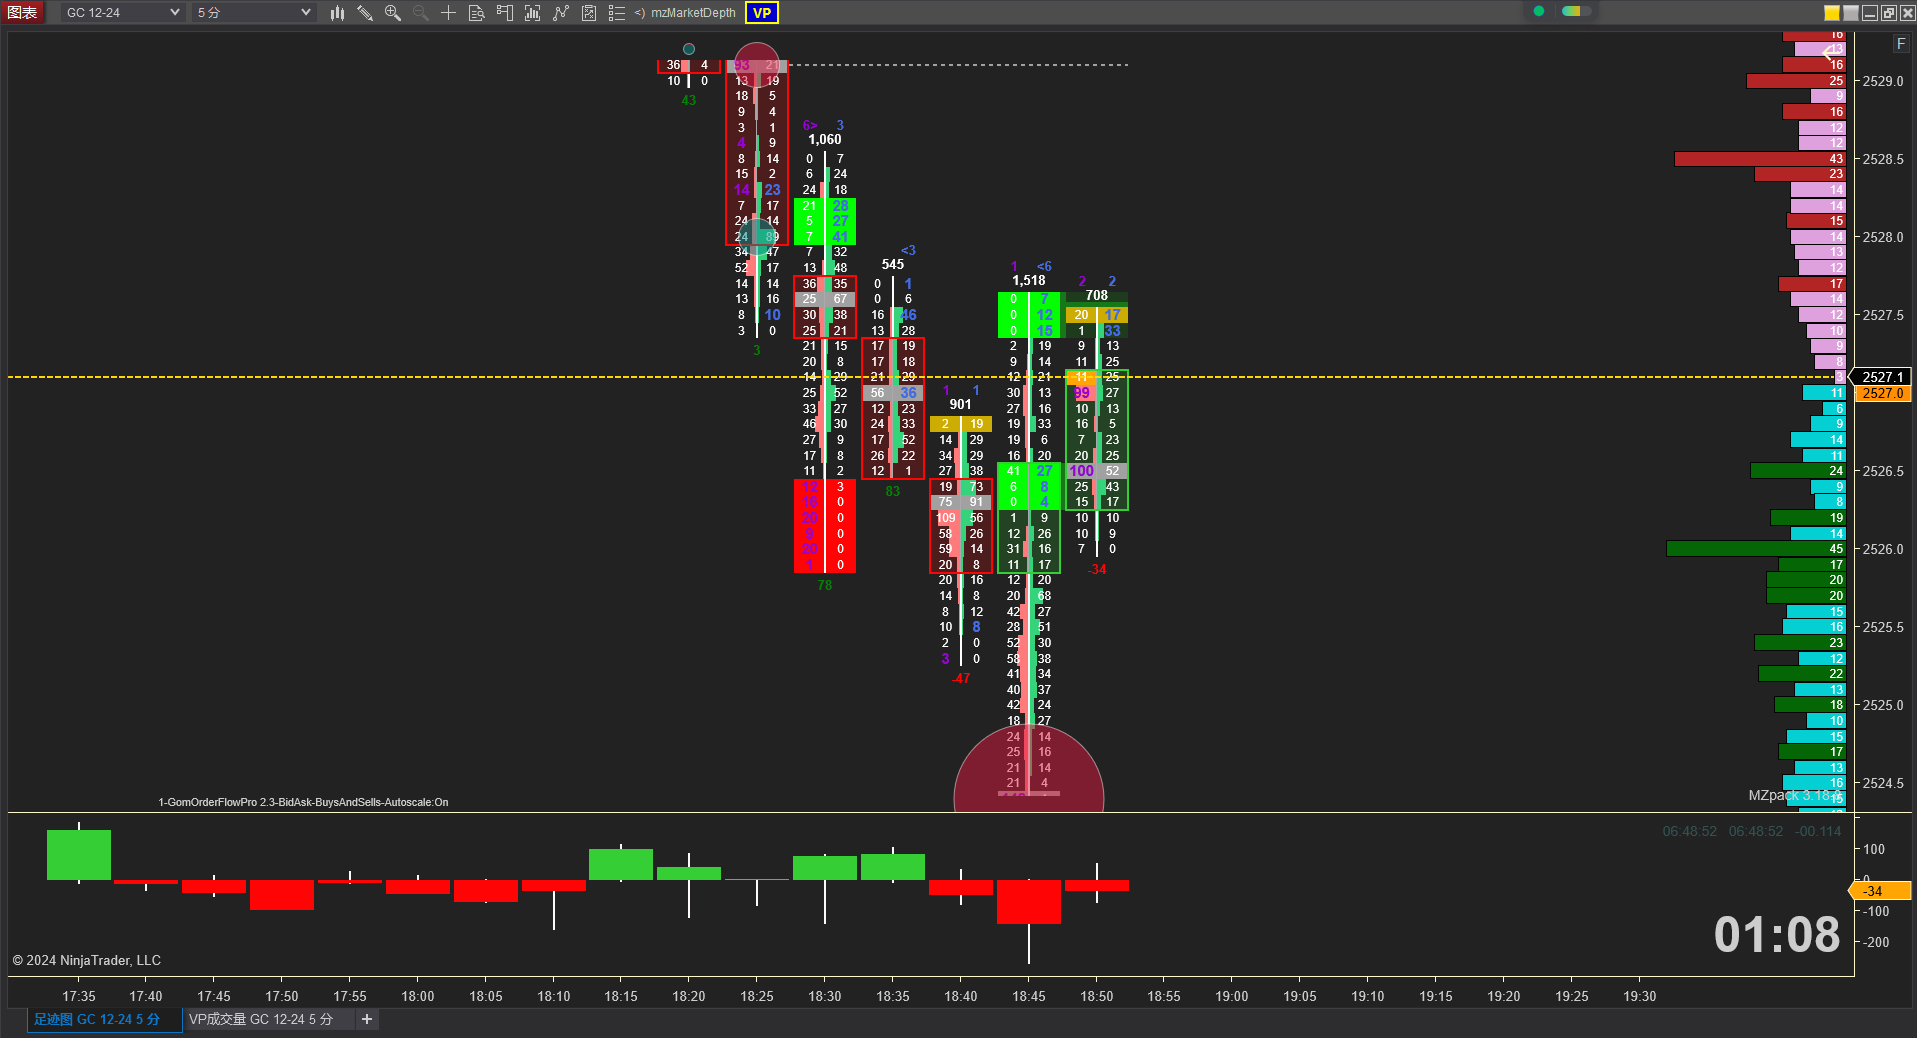Click the red -47 delta label

pos(960,679)
